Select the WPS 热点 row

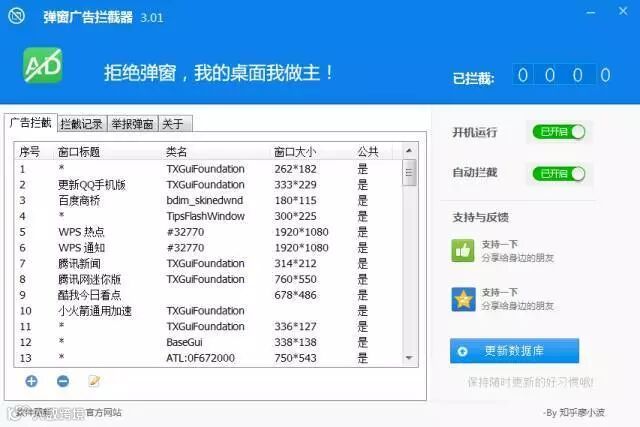[208, 232]
